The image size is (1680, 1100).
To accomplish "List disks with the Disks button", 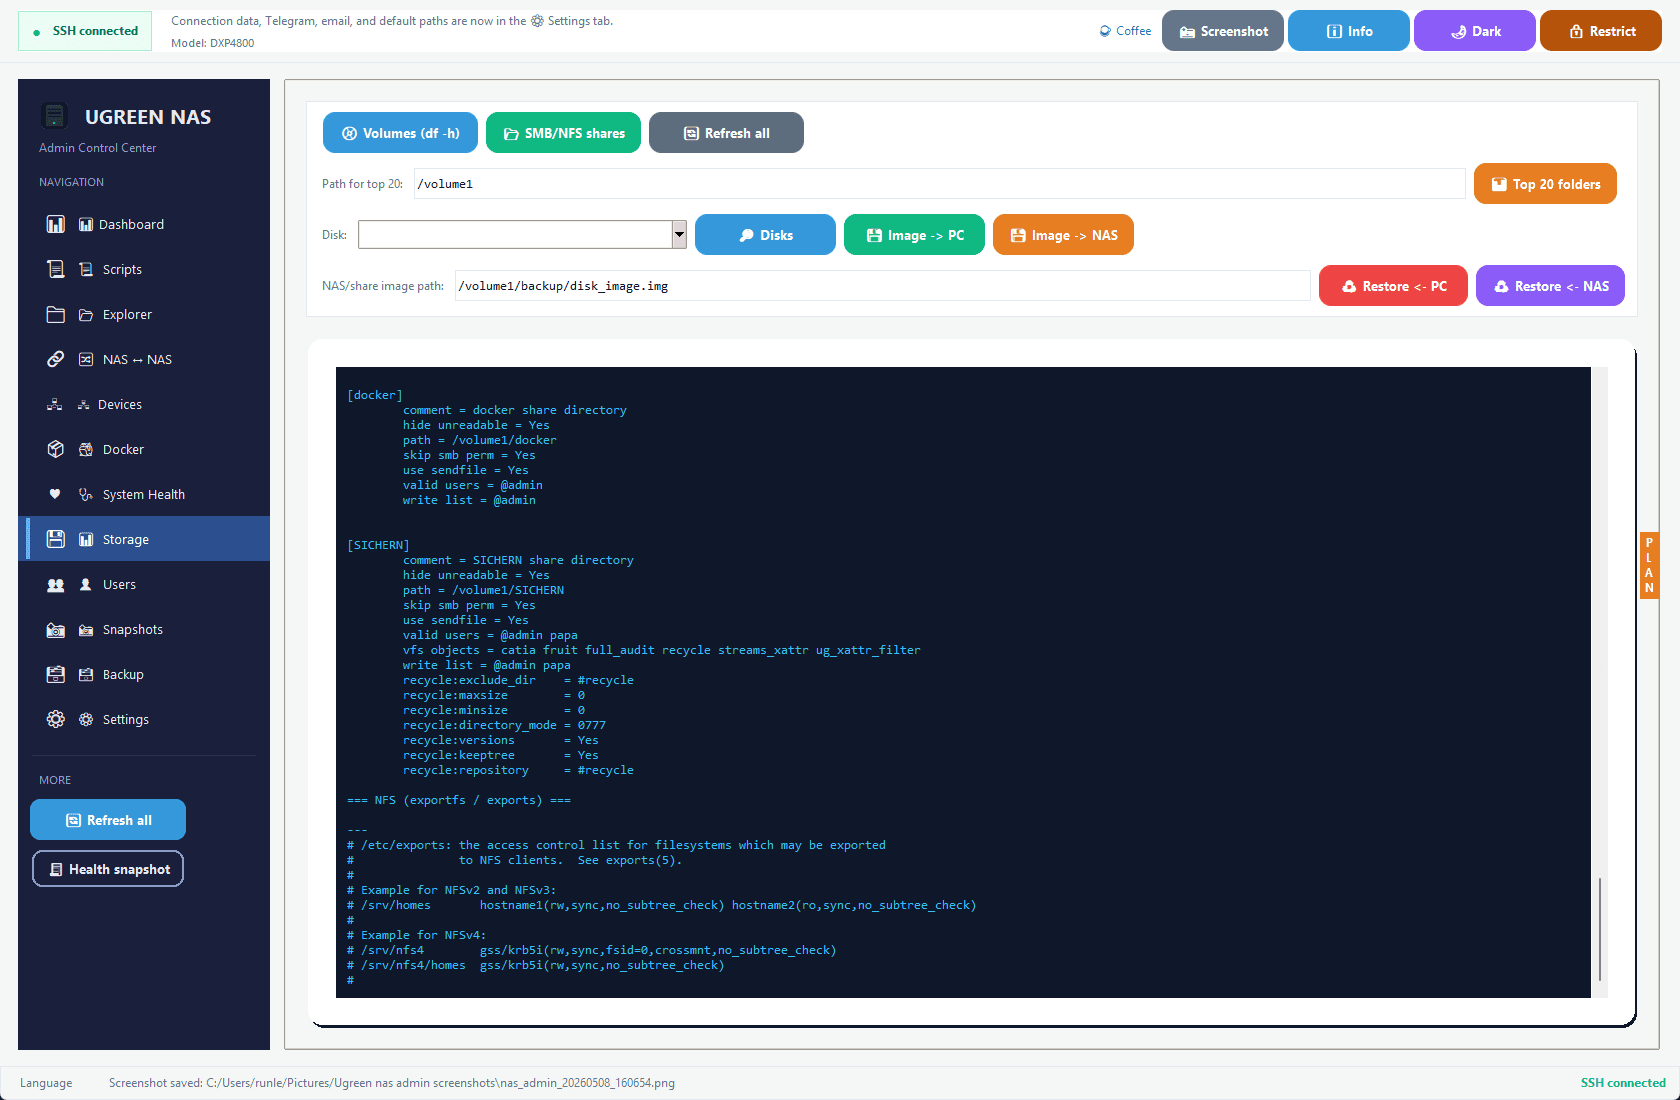I will point(765,235).
